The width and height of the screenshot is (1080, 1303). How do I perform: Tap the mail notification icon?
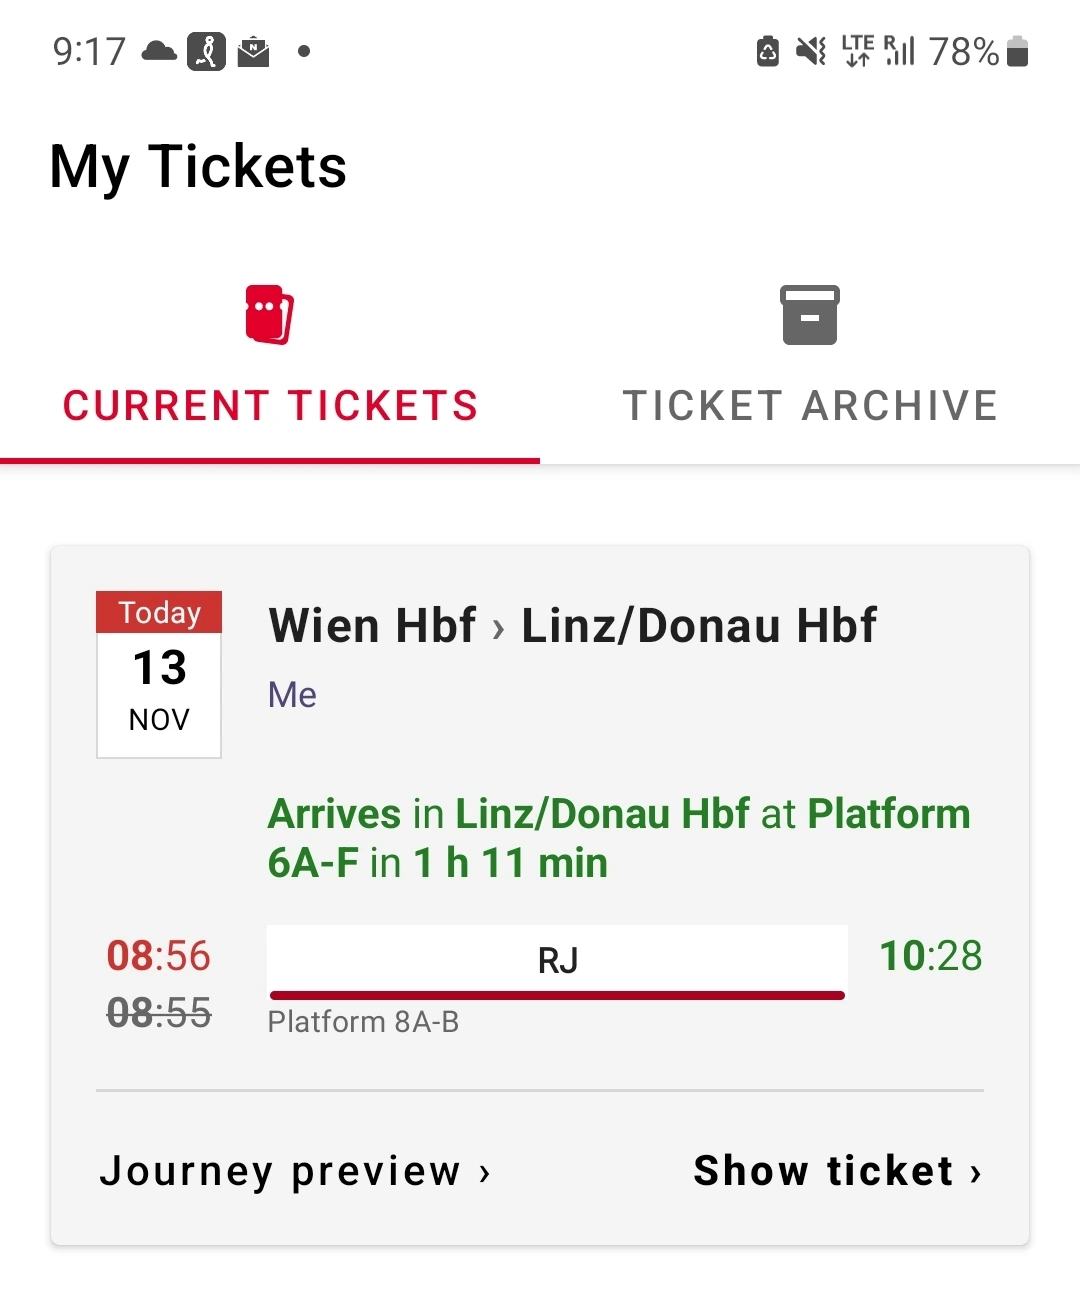[253, 51]
